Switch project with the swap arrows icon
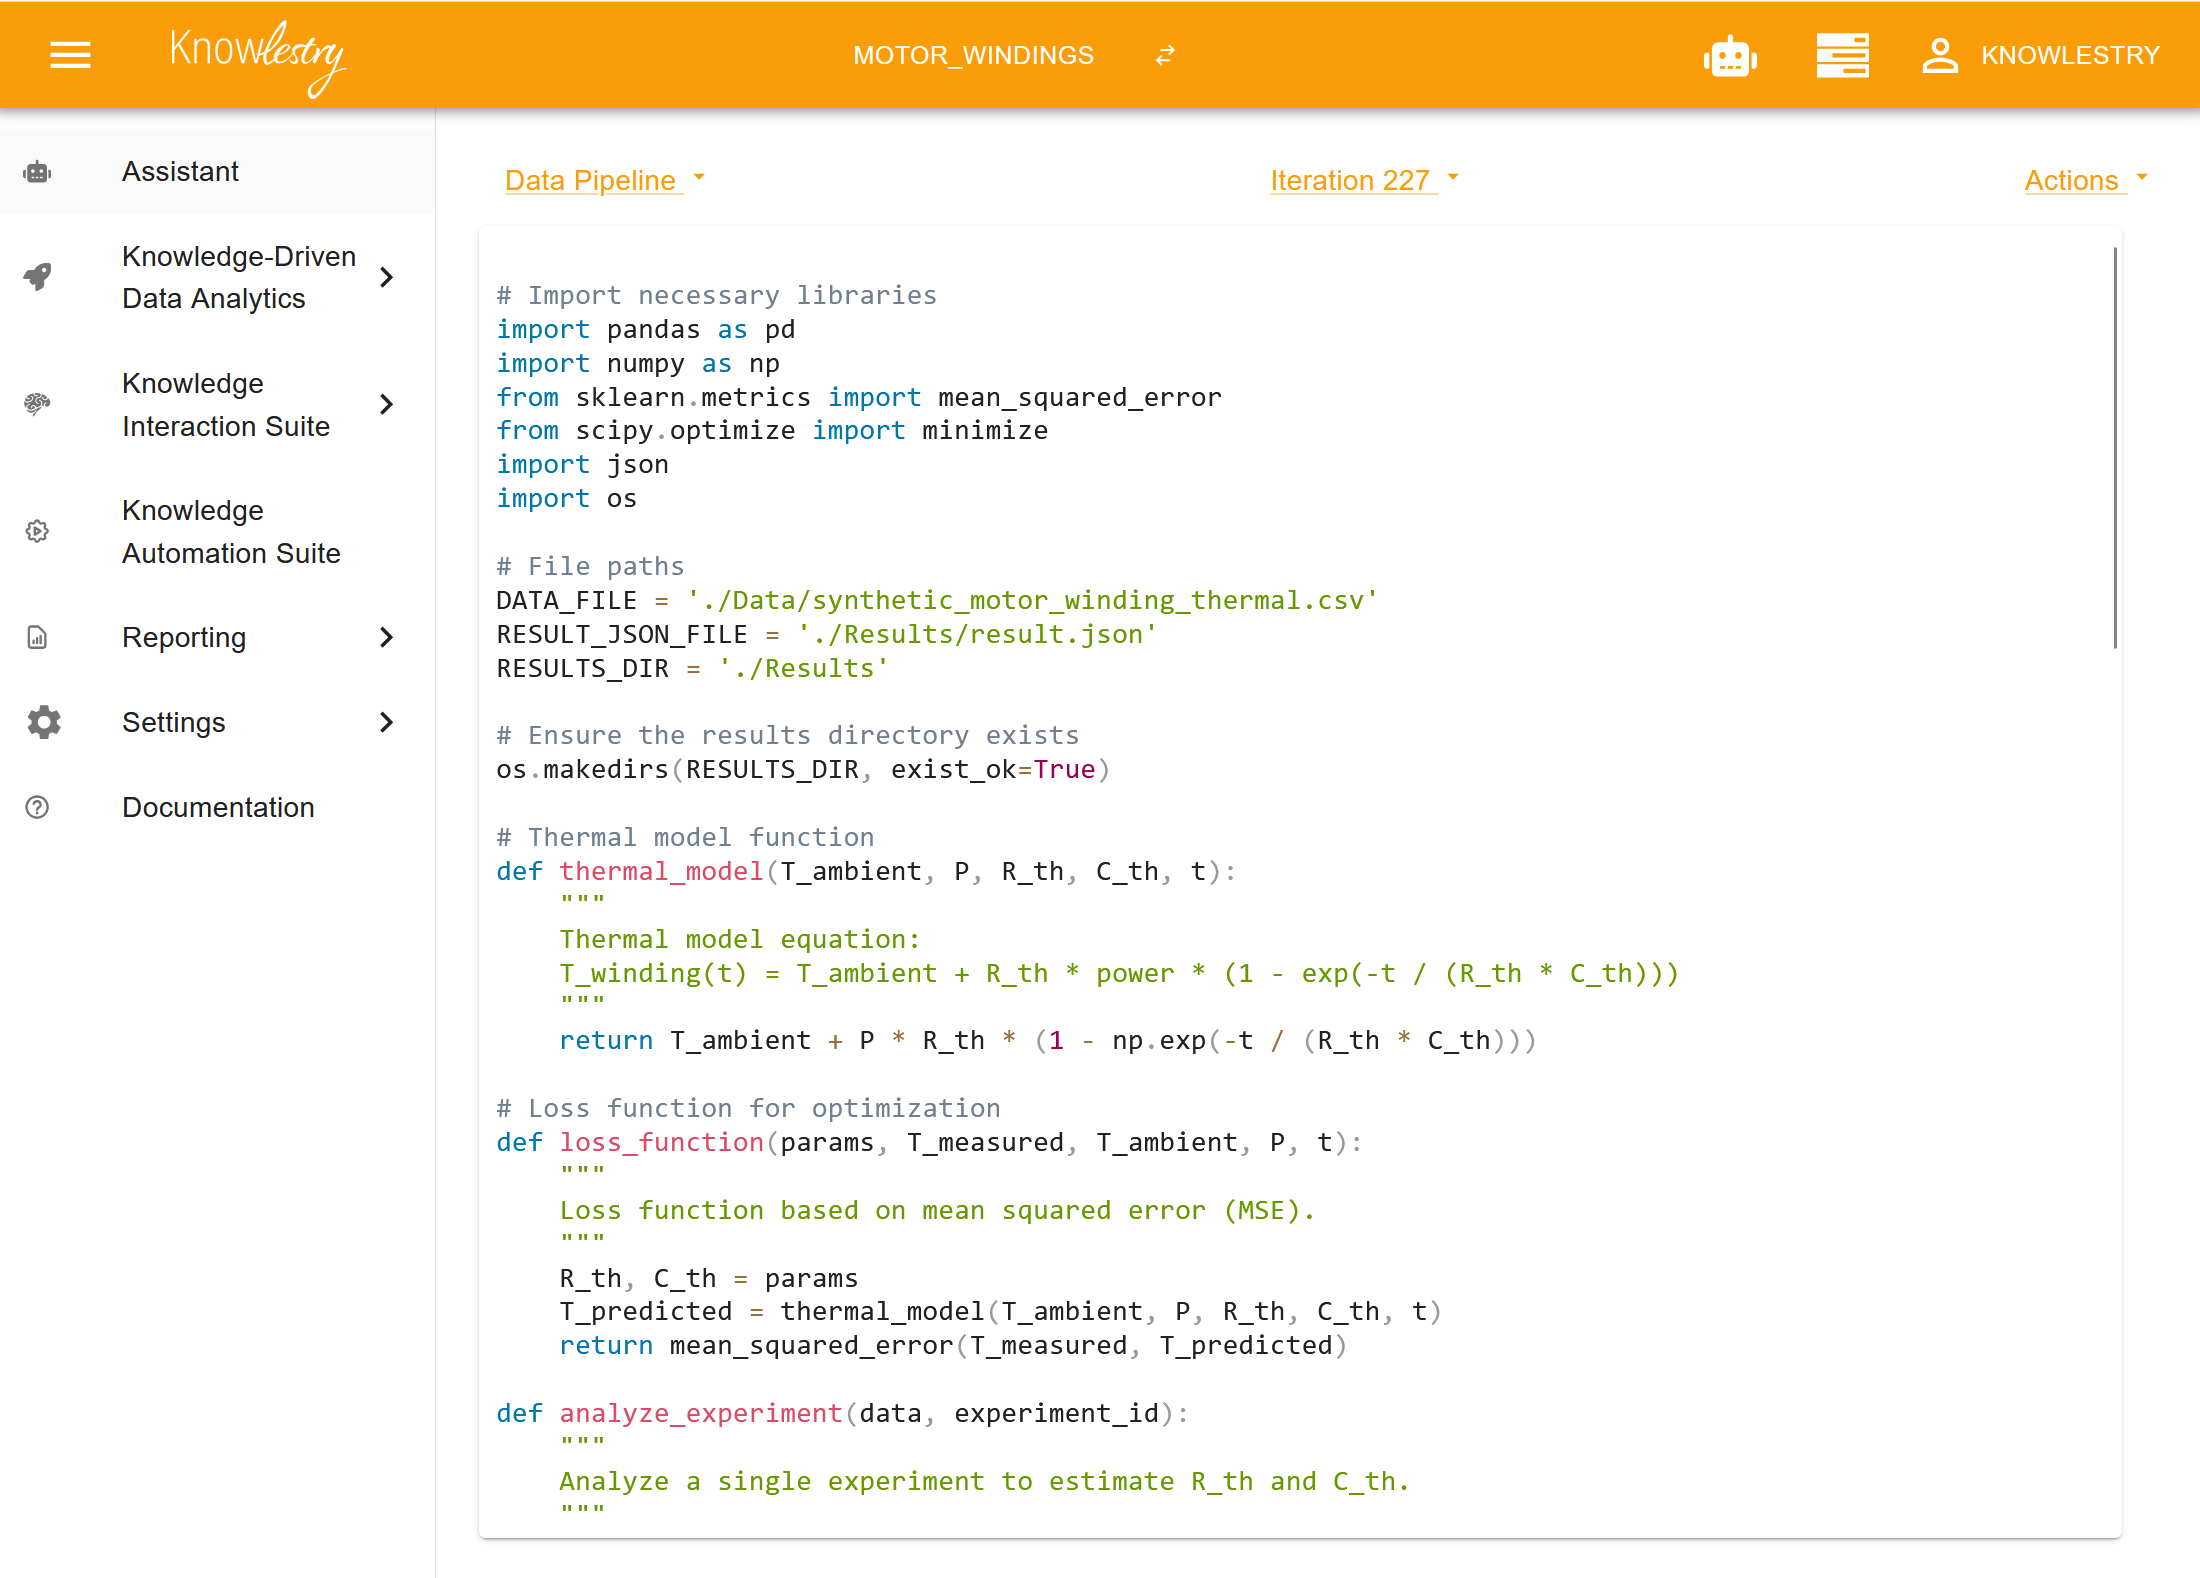This screenshot has width=2200, height=1578. click(x=1165, y=55)
